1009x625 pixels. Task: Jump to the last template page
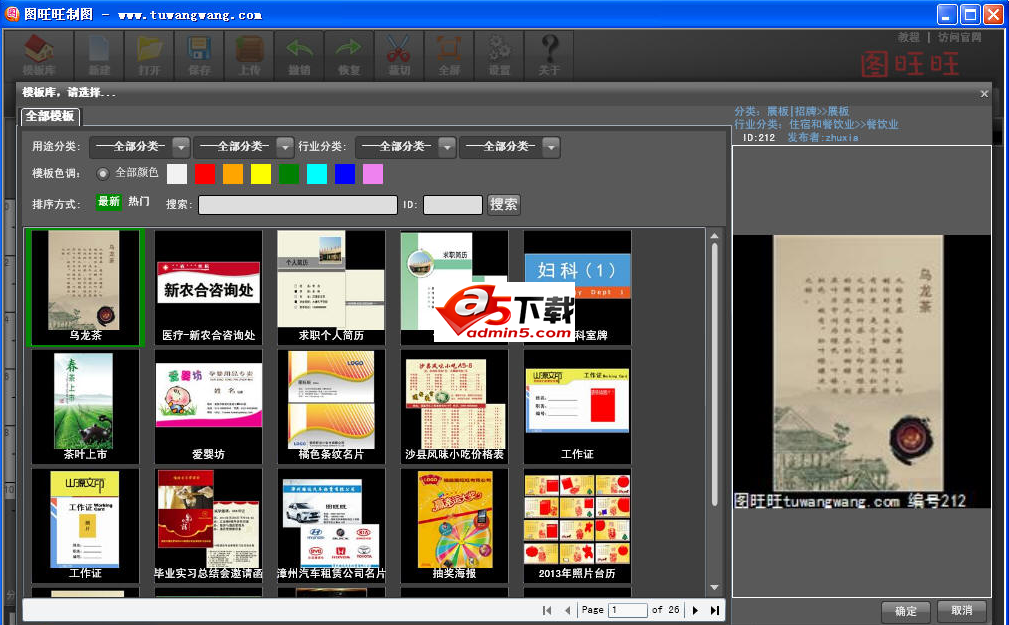click(715, 610)
